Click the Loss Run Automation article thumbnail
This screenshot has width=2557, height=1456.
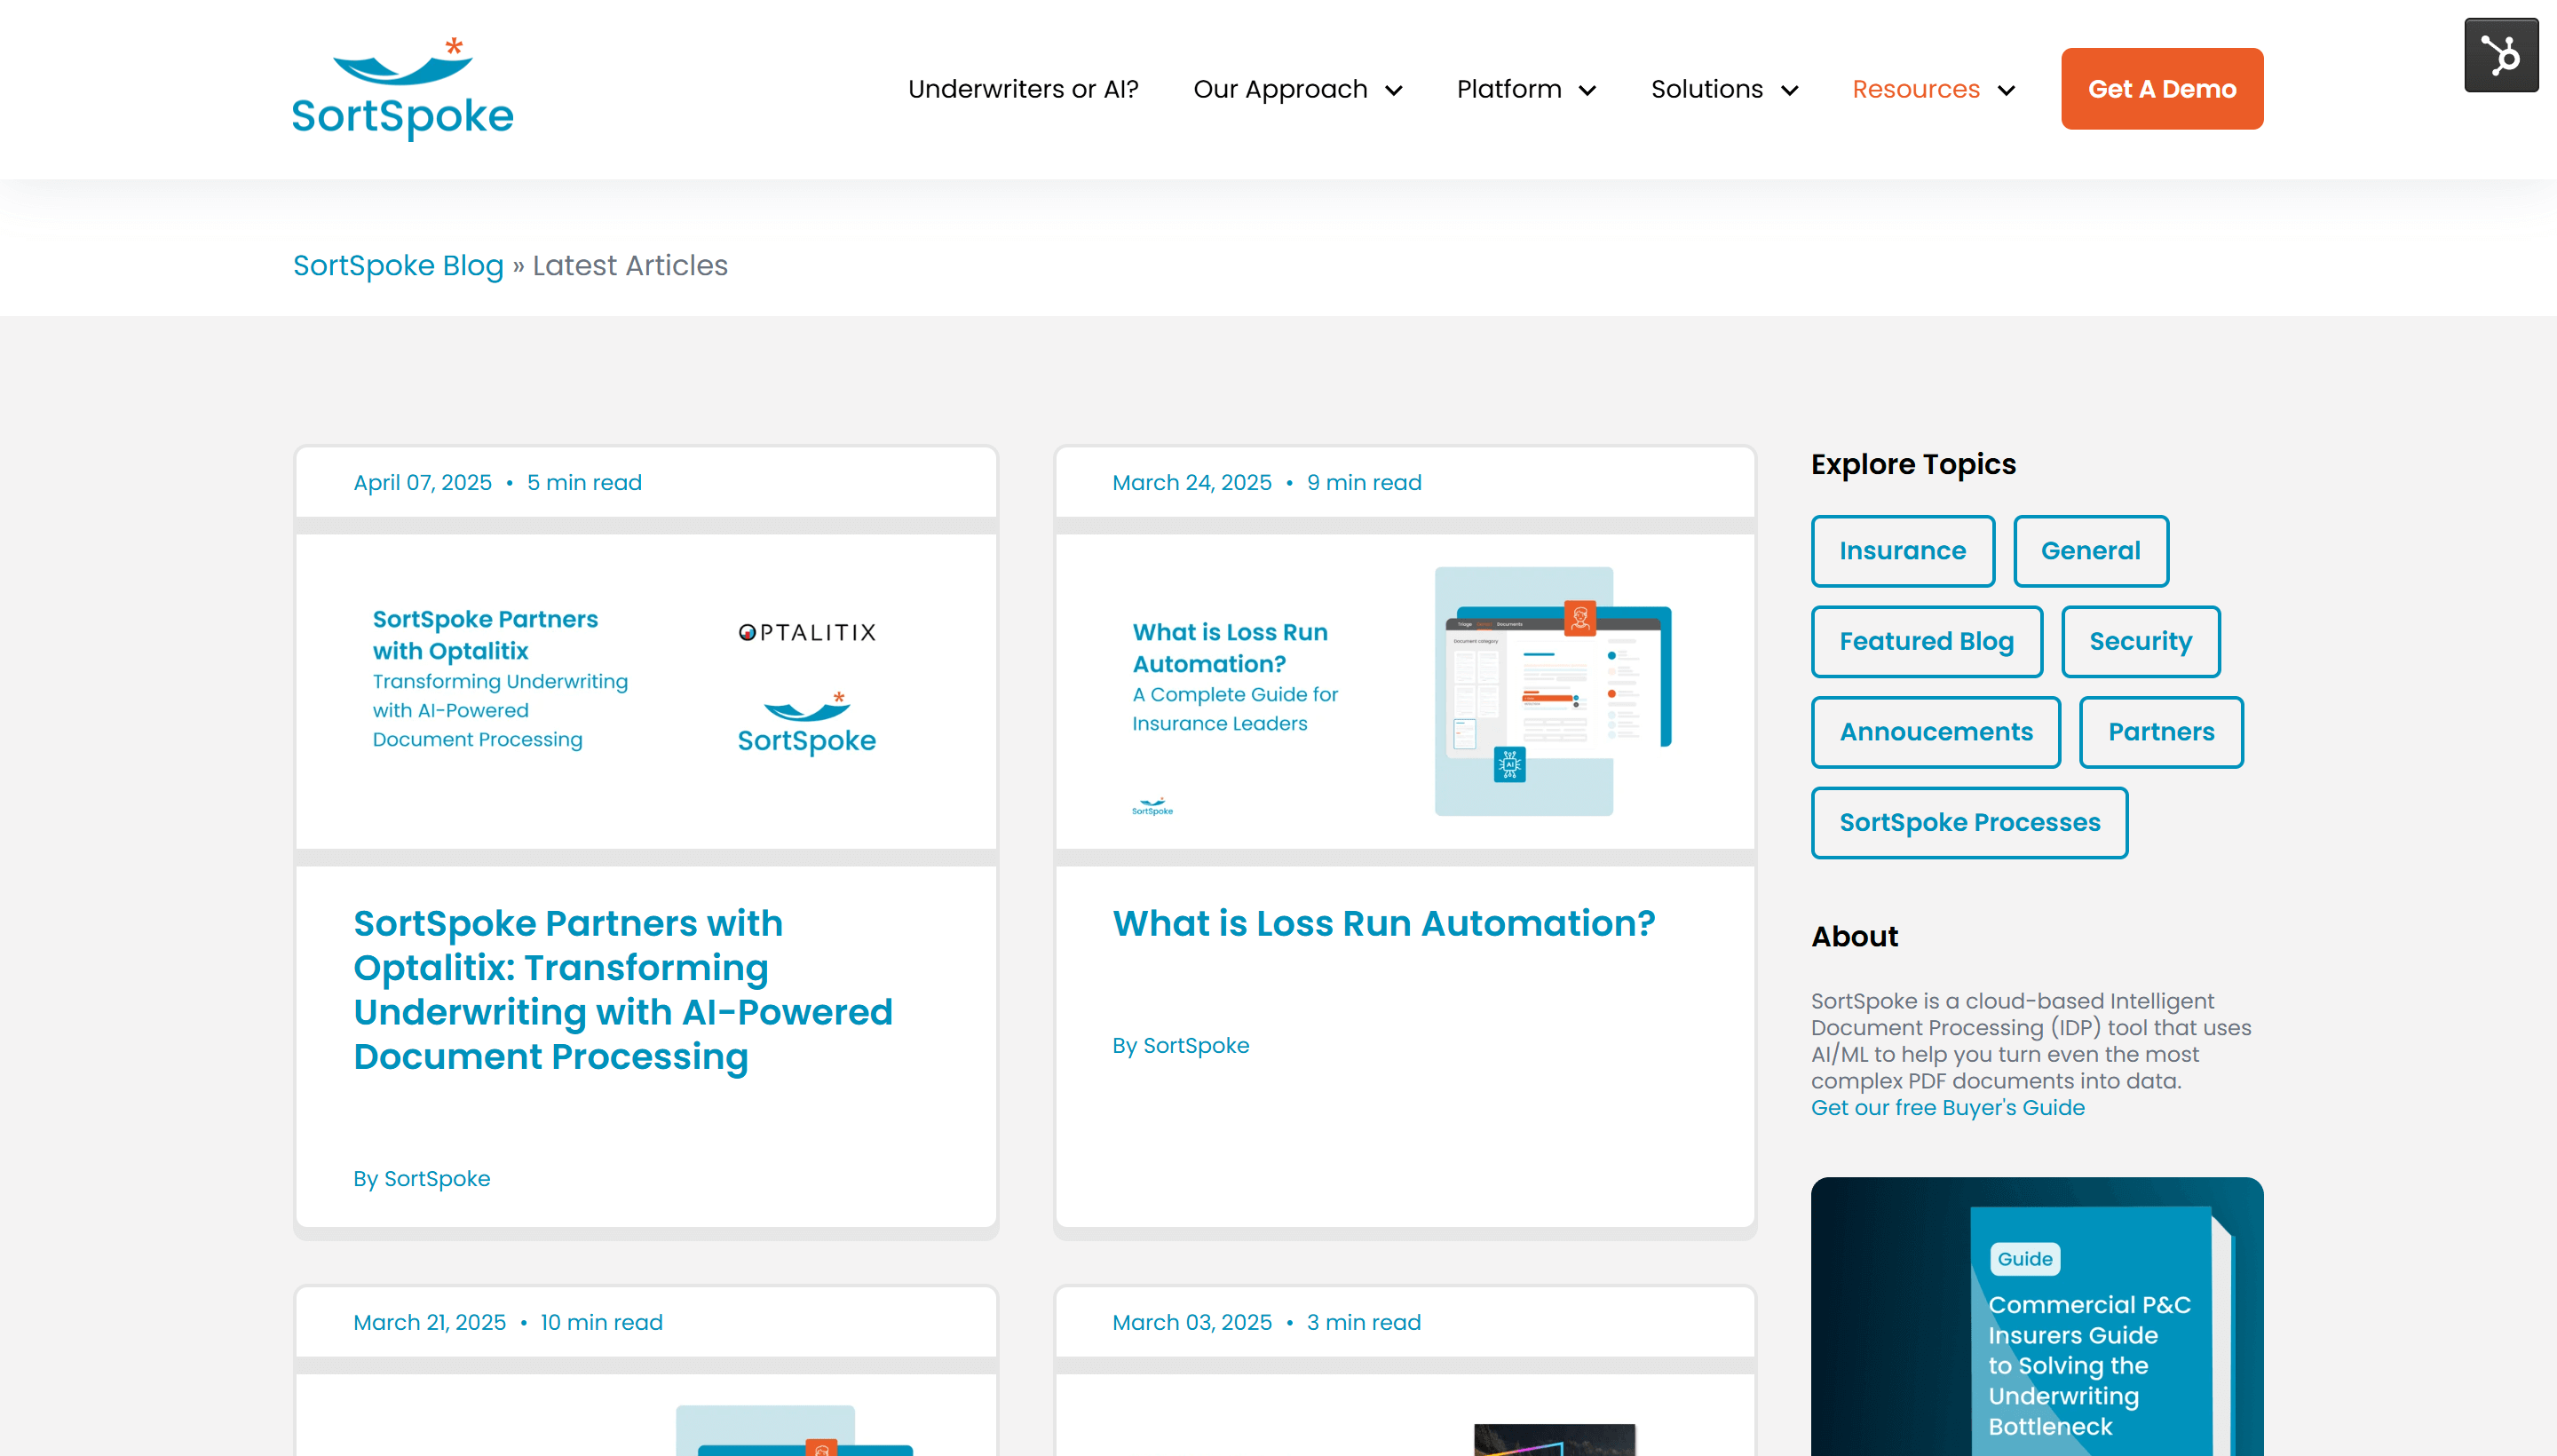(1405, 691)
